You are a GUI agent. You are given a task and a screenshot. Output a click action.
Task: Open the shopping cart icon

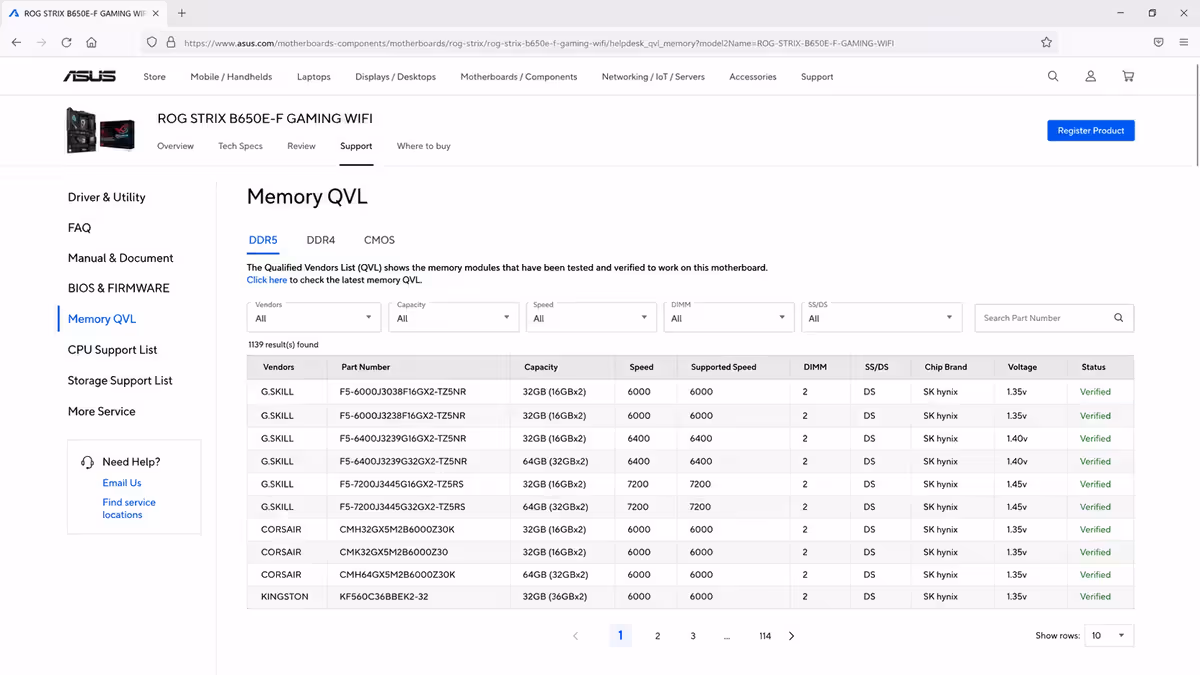coord(1128,76)
